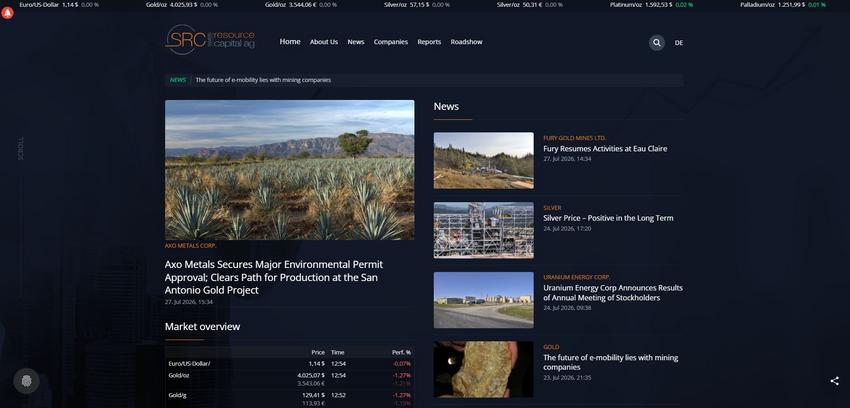Click the vertical SCROLL indicator

pyautogui.click(x=21, y=148)
